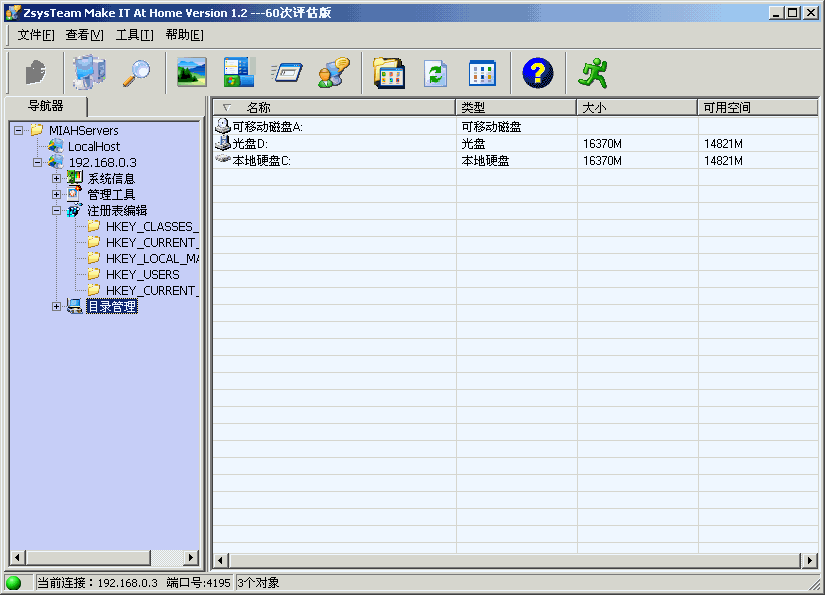Expand the 系统信息 tree node
Viewport: 825px width, 595px height.
(x=57, y=179)
